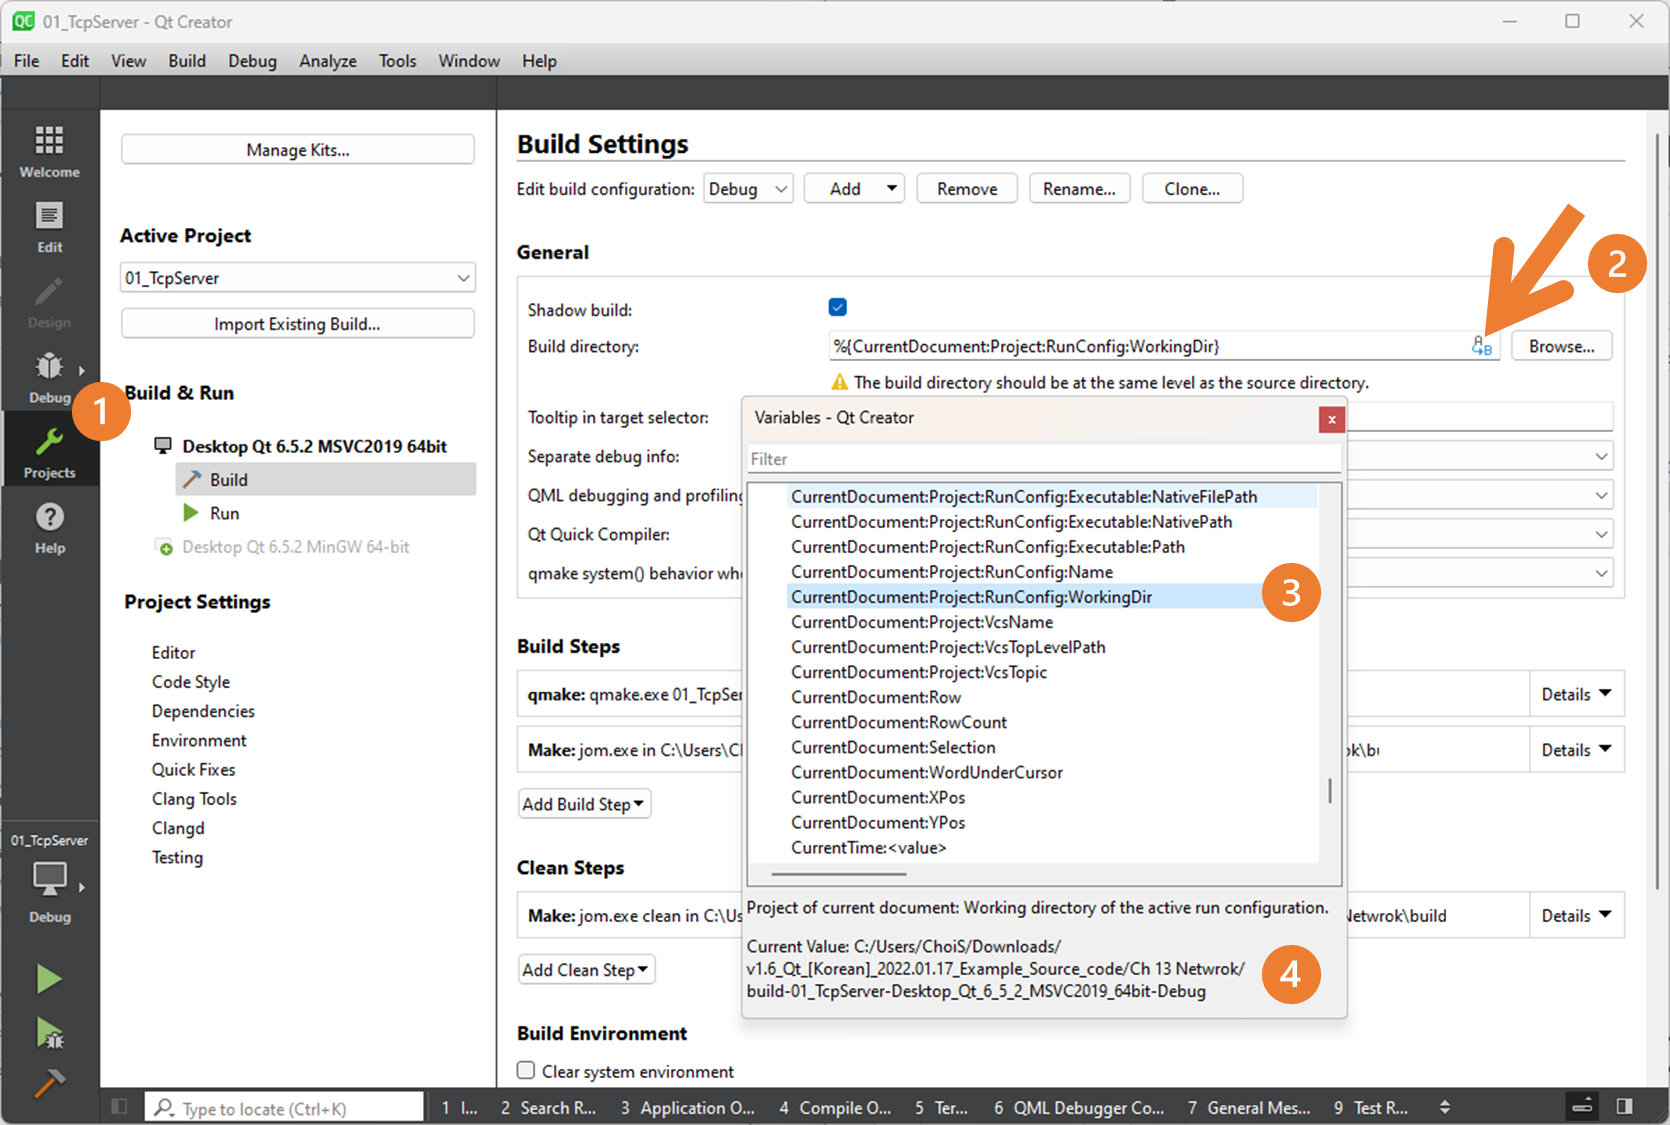This screenshot has height=1125, width=1670.
Task: Open the build configuration Debug dropdown
Action: coord(748,189)
